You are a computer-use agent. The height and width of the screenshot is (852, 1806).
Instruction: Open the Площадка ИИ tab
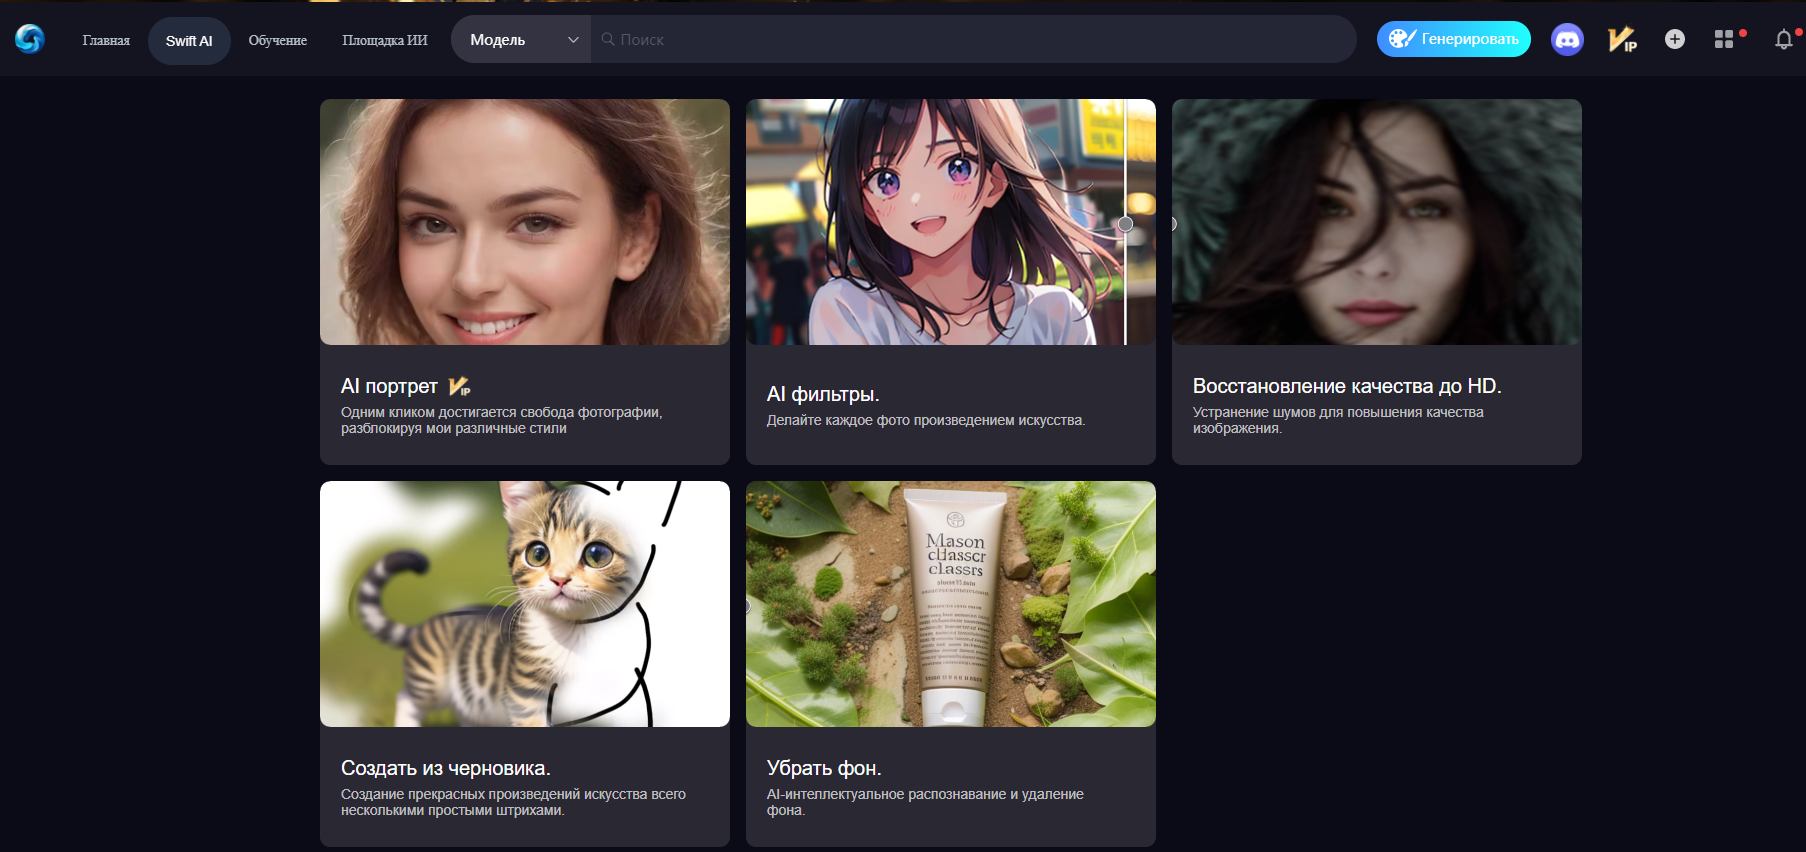tap(385, 40)
